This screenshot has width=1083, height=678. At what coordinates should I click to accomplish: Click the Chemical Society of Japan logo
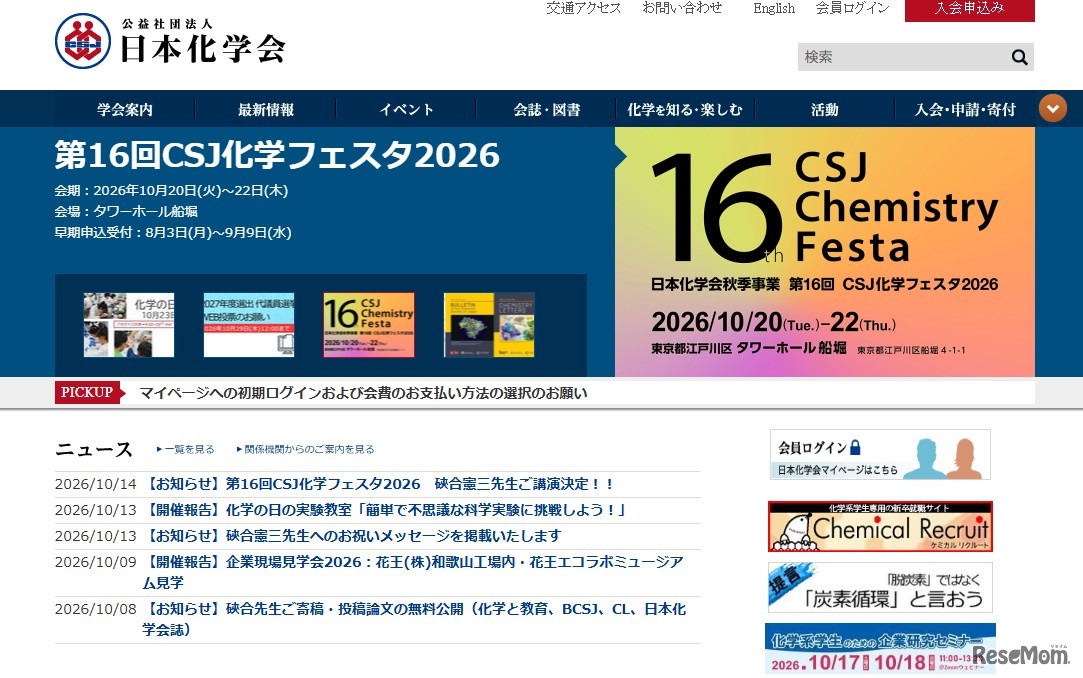pyautogui.click(x=170, y=41)
